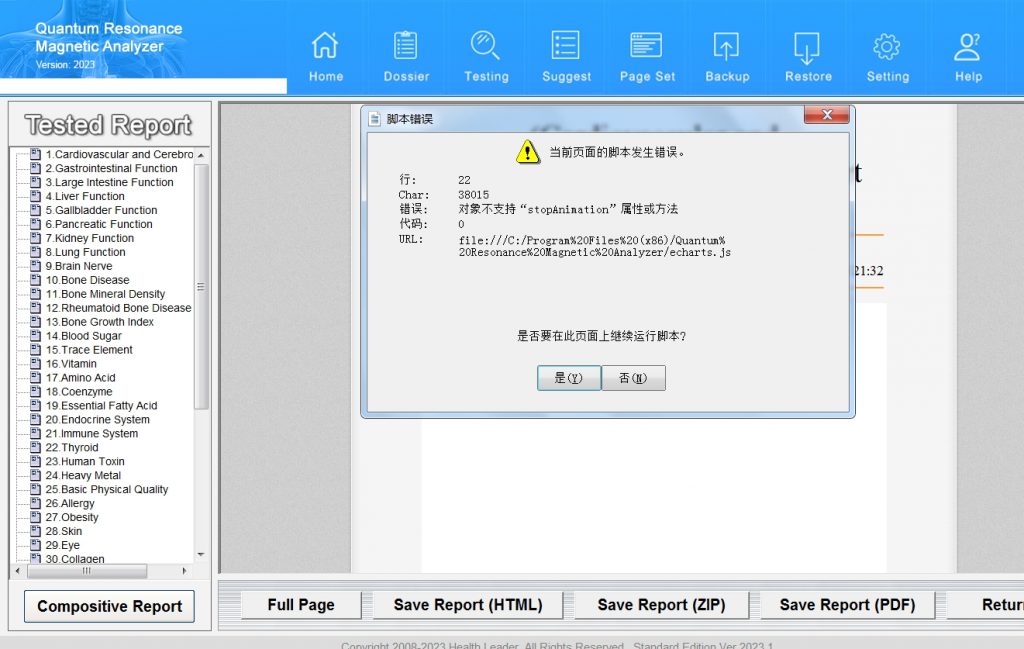
Task: Select 21.Immune System report
Action: coord(91,434)
